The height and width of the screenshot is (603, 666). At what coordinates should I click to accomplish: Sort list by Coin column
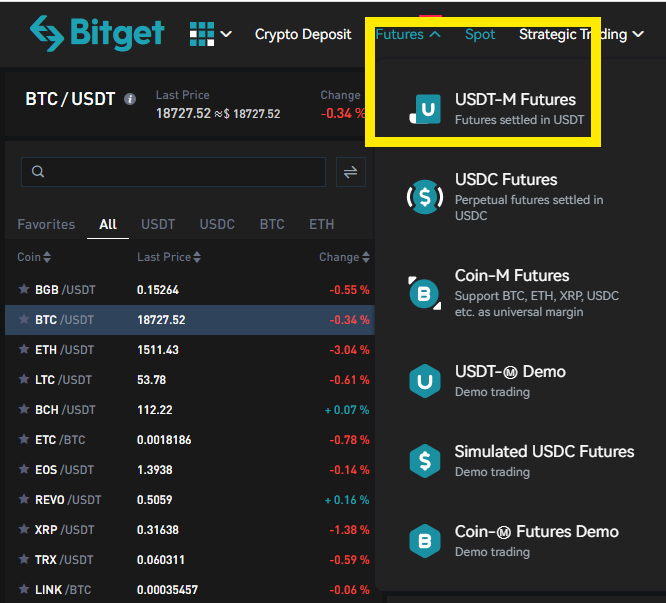34,257
